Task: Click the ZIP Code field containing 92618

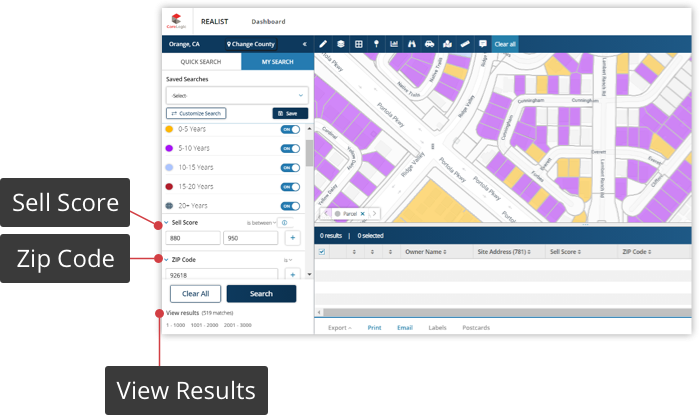Action: [221, 274]
